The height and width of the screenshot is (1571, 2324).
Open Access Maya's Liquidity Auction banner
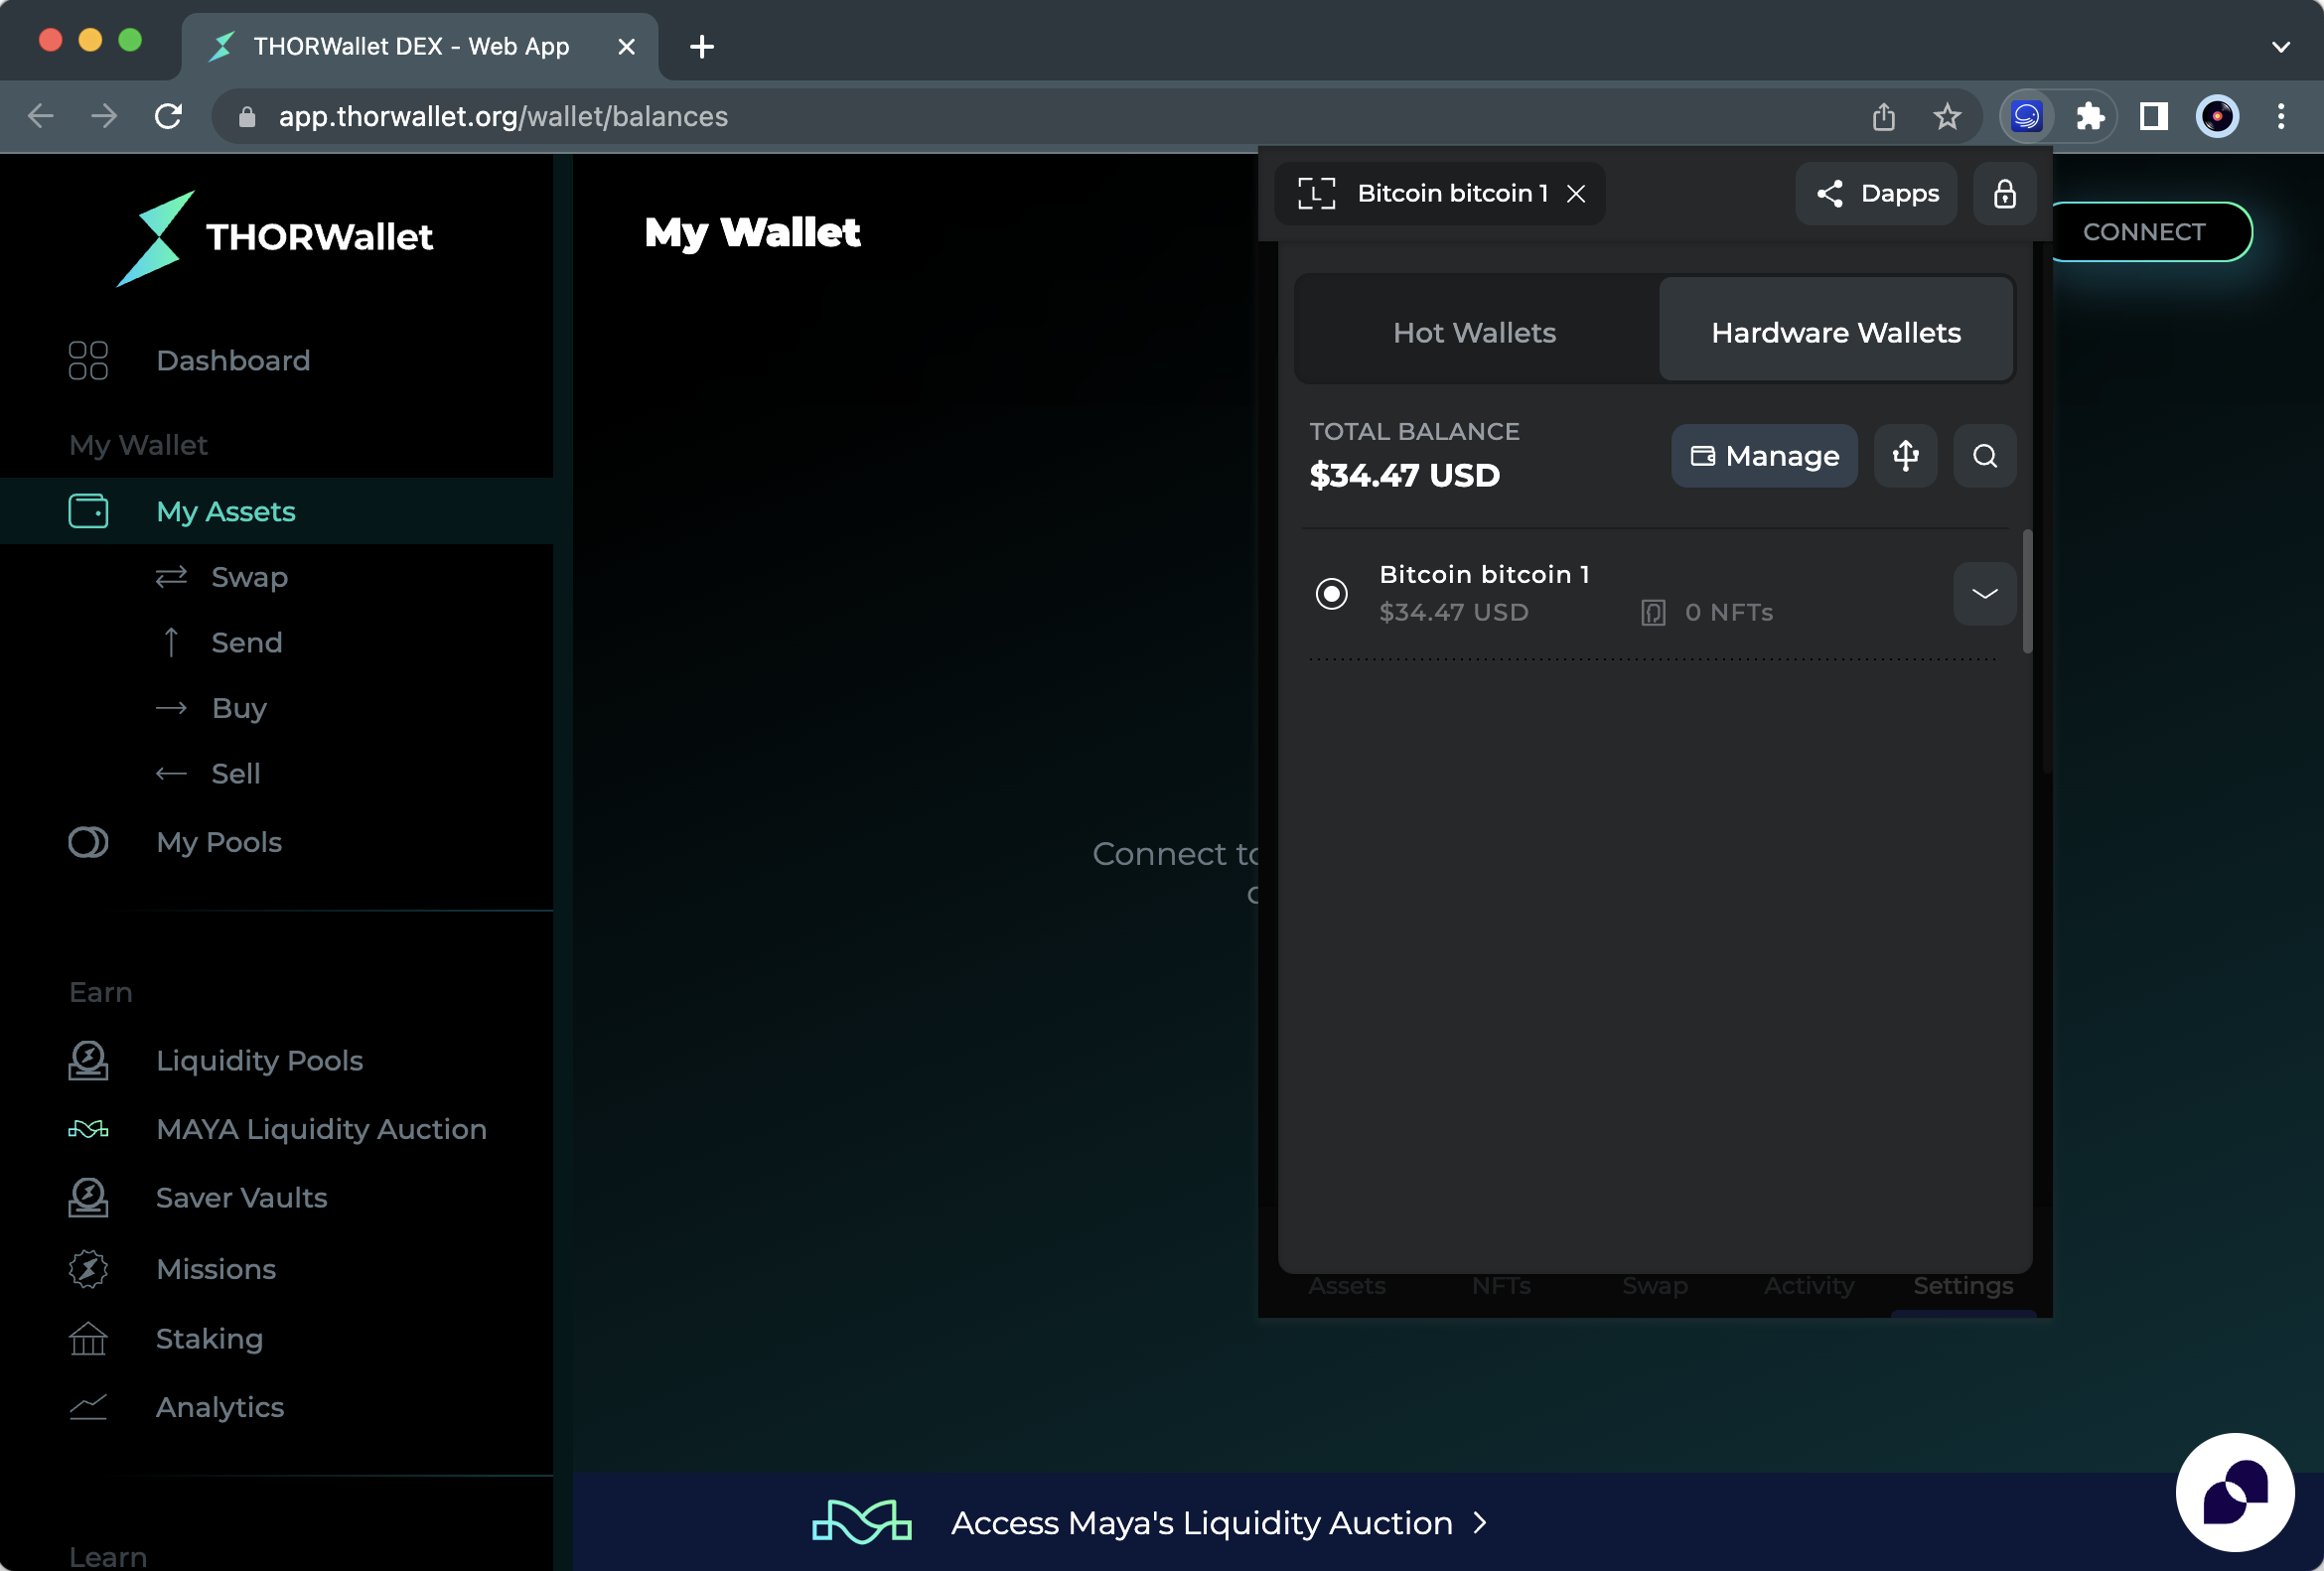click(1200, 1522)
